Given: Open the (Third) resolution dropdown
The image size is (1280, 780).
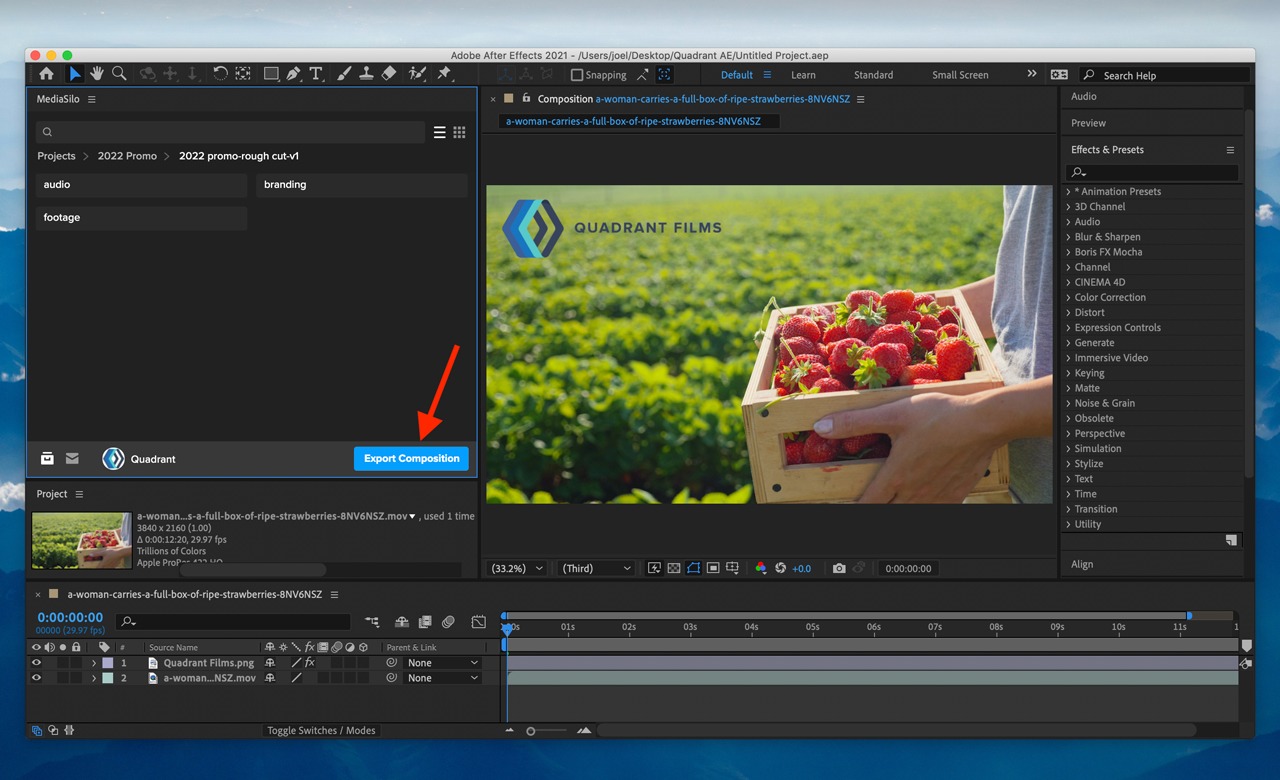Looking at the screenshot, I should coord(596,568).
